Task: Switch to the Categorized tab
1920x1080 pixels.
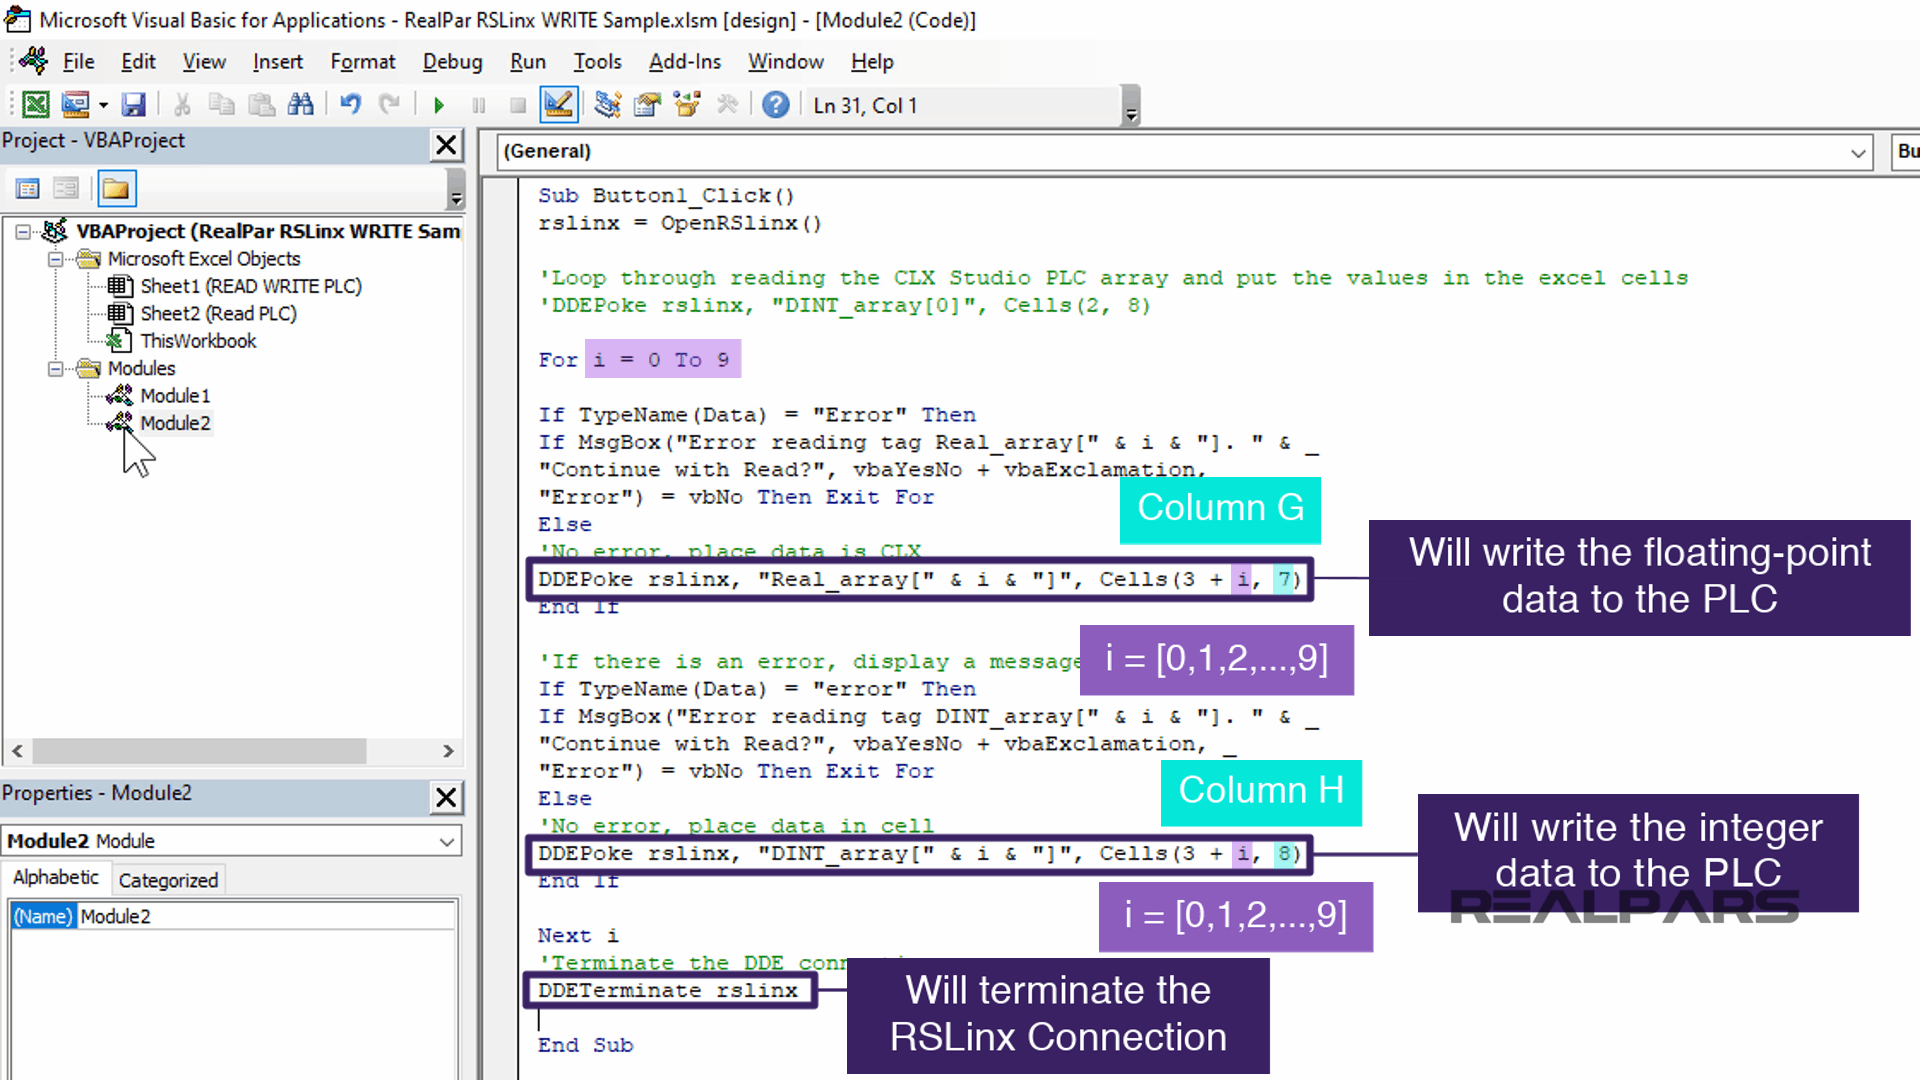Action: point(168,880)
